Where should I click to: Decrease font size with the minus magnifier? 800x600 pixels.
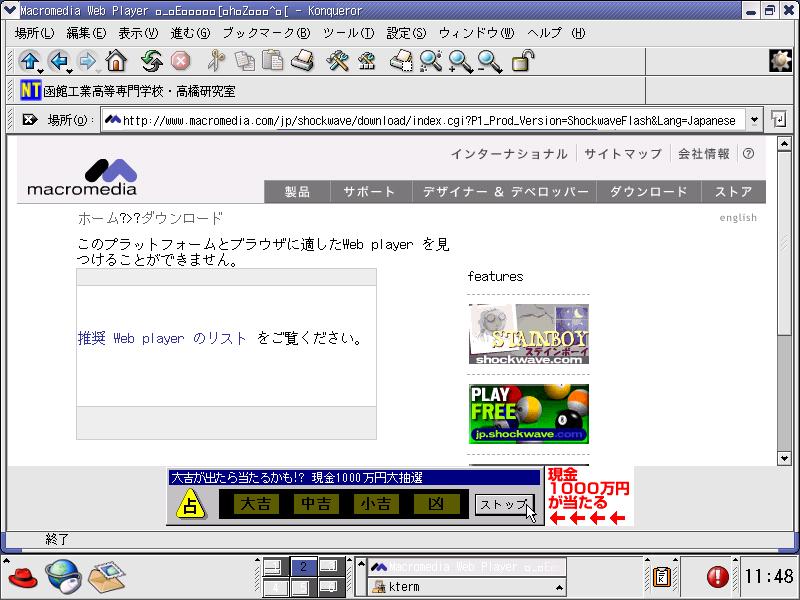point(490,61)
